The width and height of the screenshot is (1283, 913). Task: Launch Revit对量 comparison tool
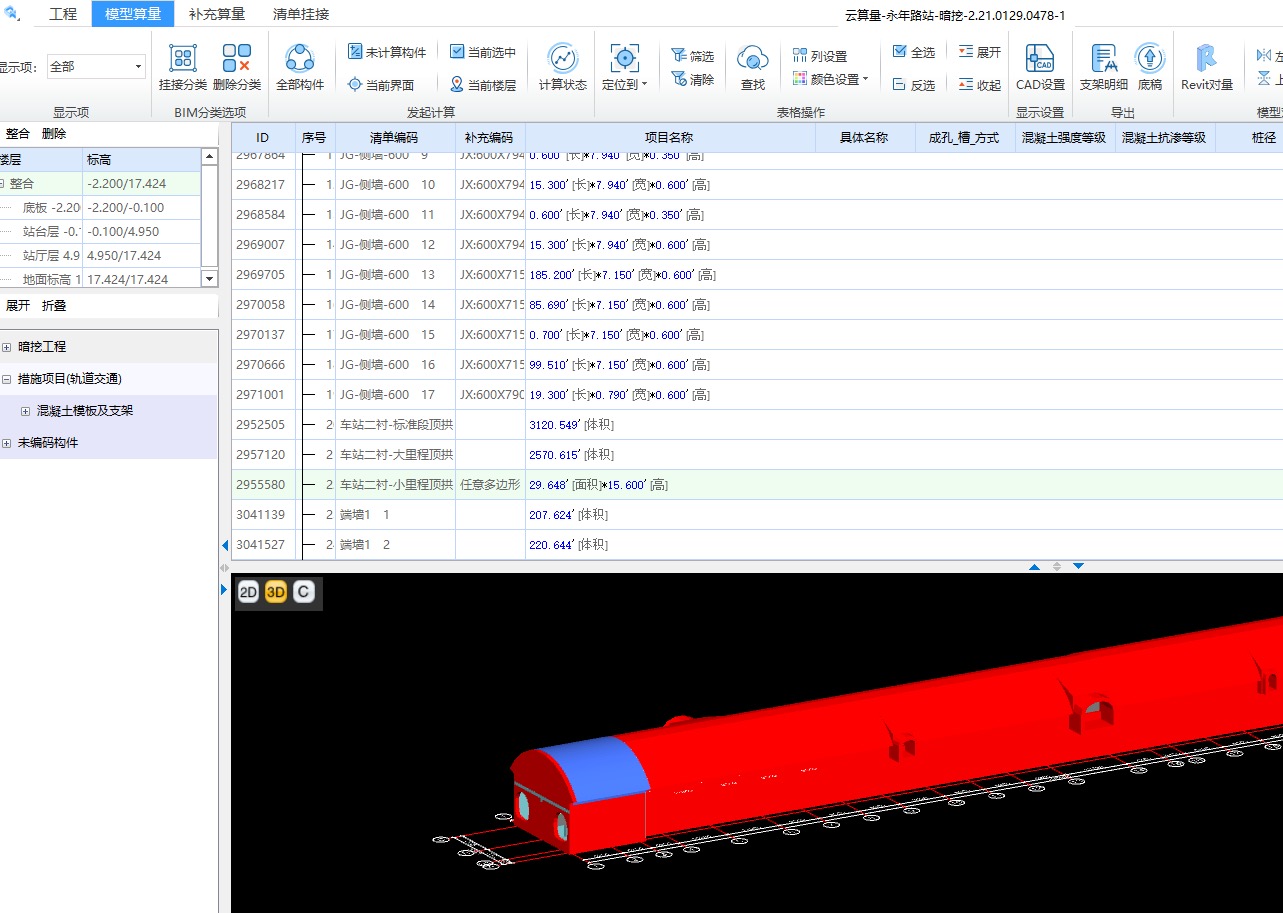pos(1206,58)
